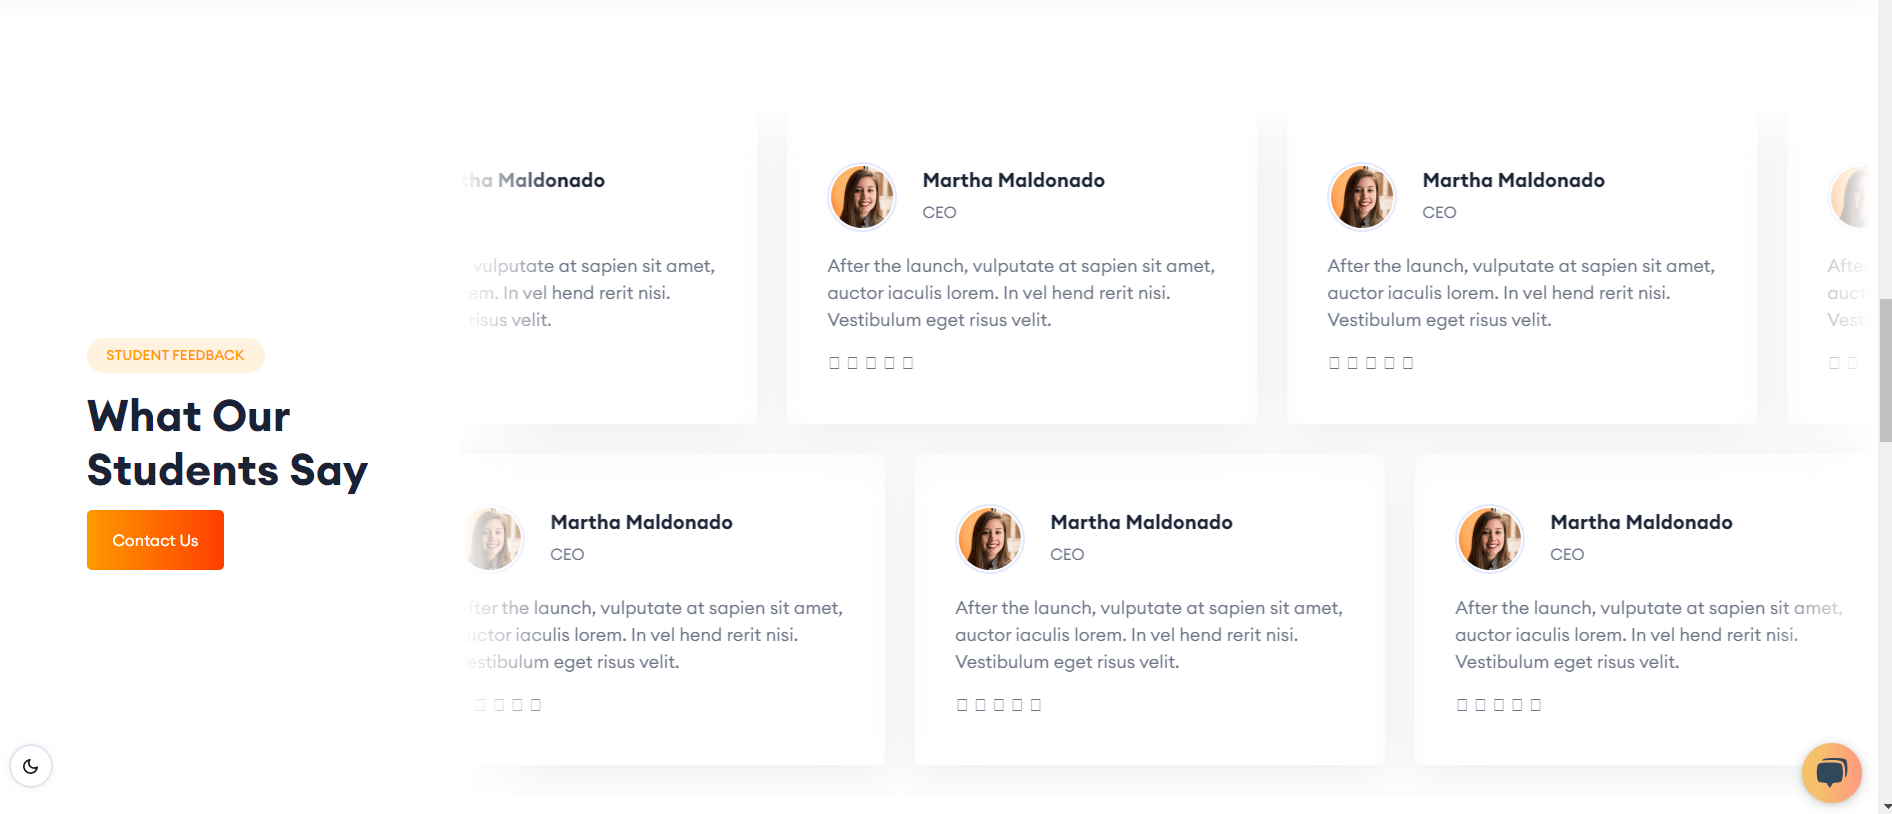The width and height of the screenshot is (1892, 814).
Task: Click Martha's avatar in the top right card
Action: pyautogui.click(x=1362, y=196)
